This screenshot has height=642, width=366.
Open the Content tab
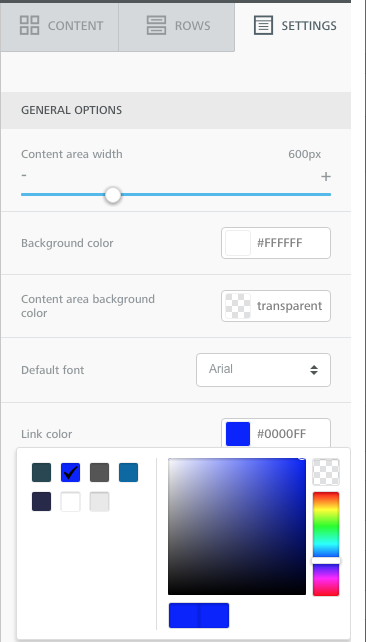60,26
